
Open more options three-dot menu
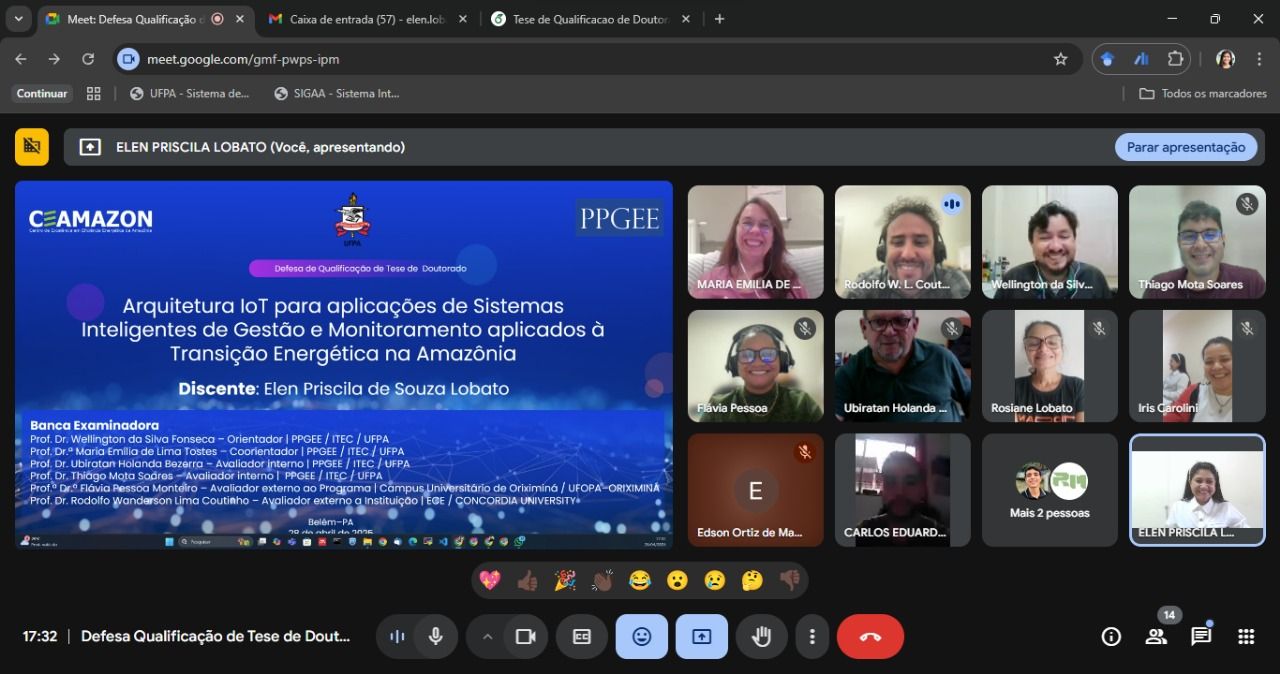coord(812,637)
